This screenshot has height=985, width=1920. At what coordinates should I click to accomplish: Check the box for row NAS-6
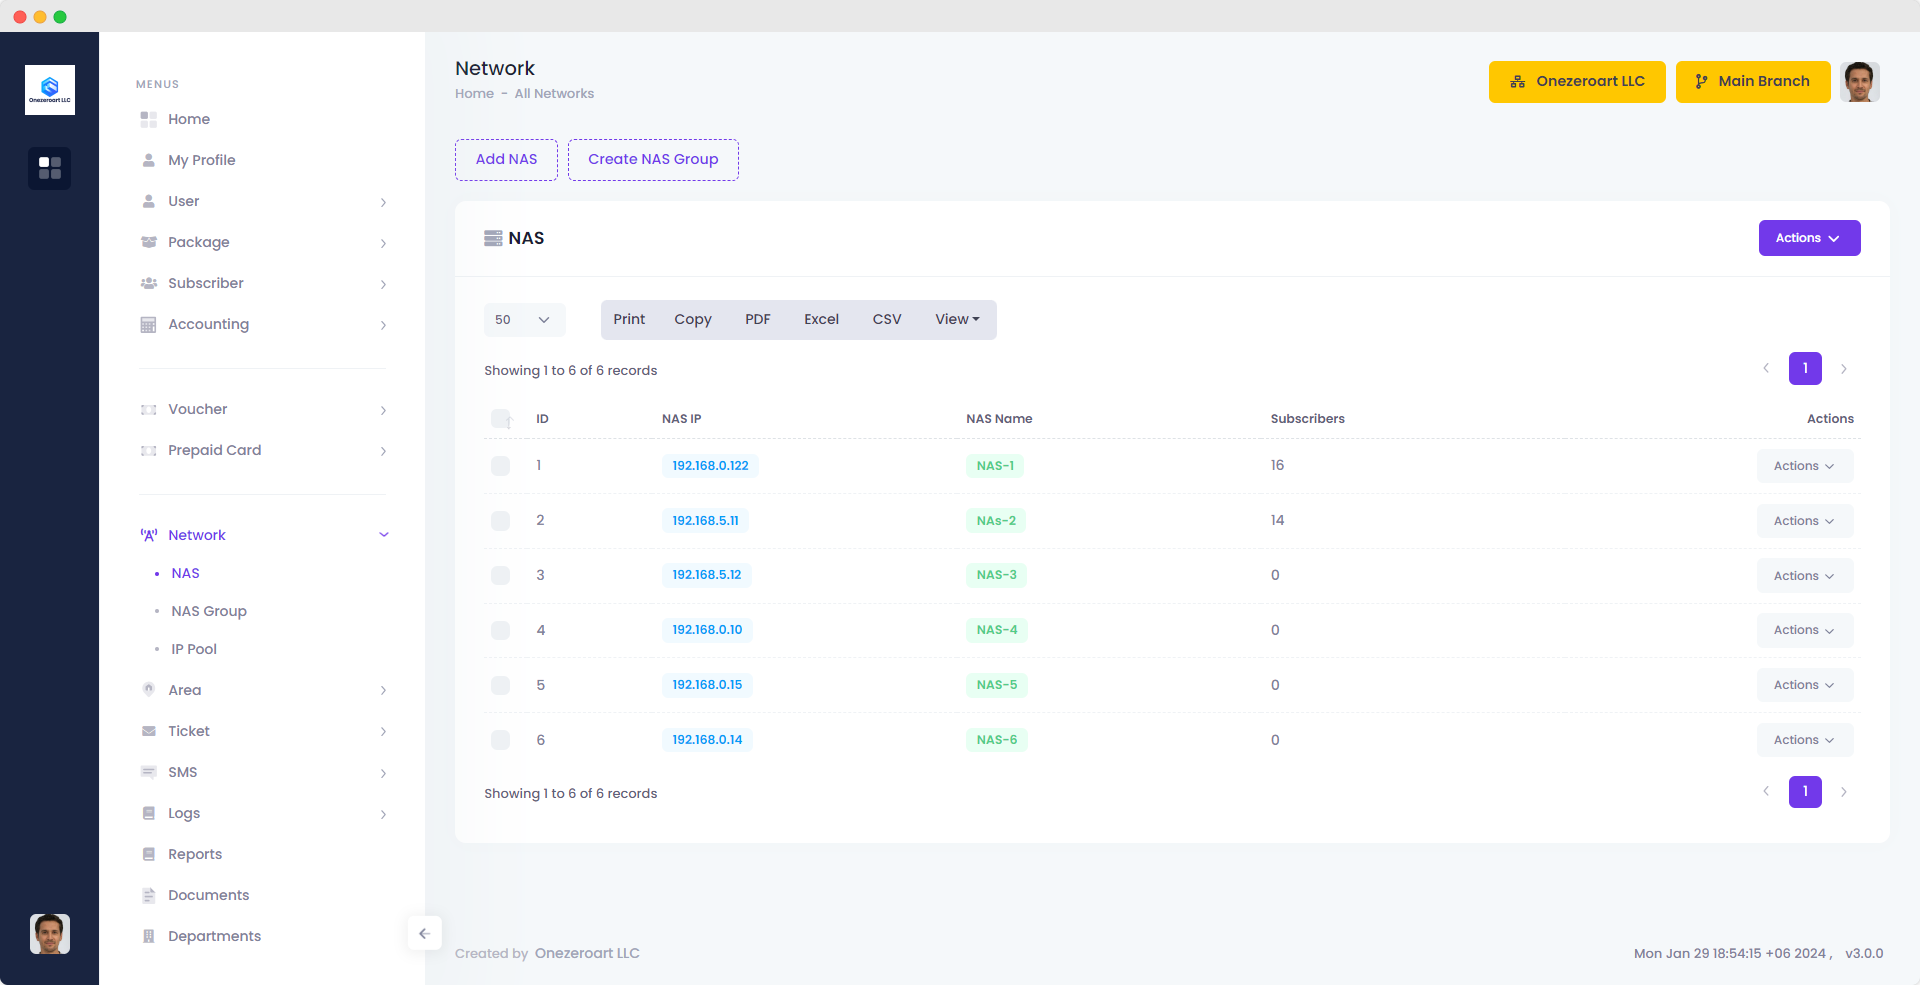pos(500,740)
